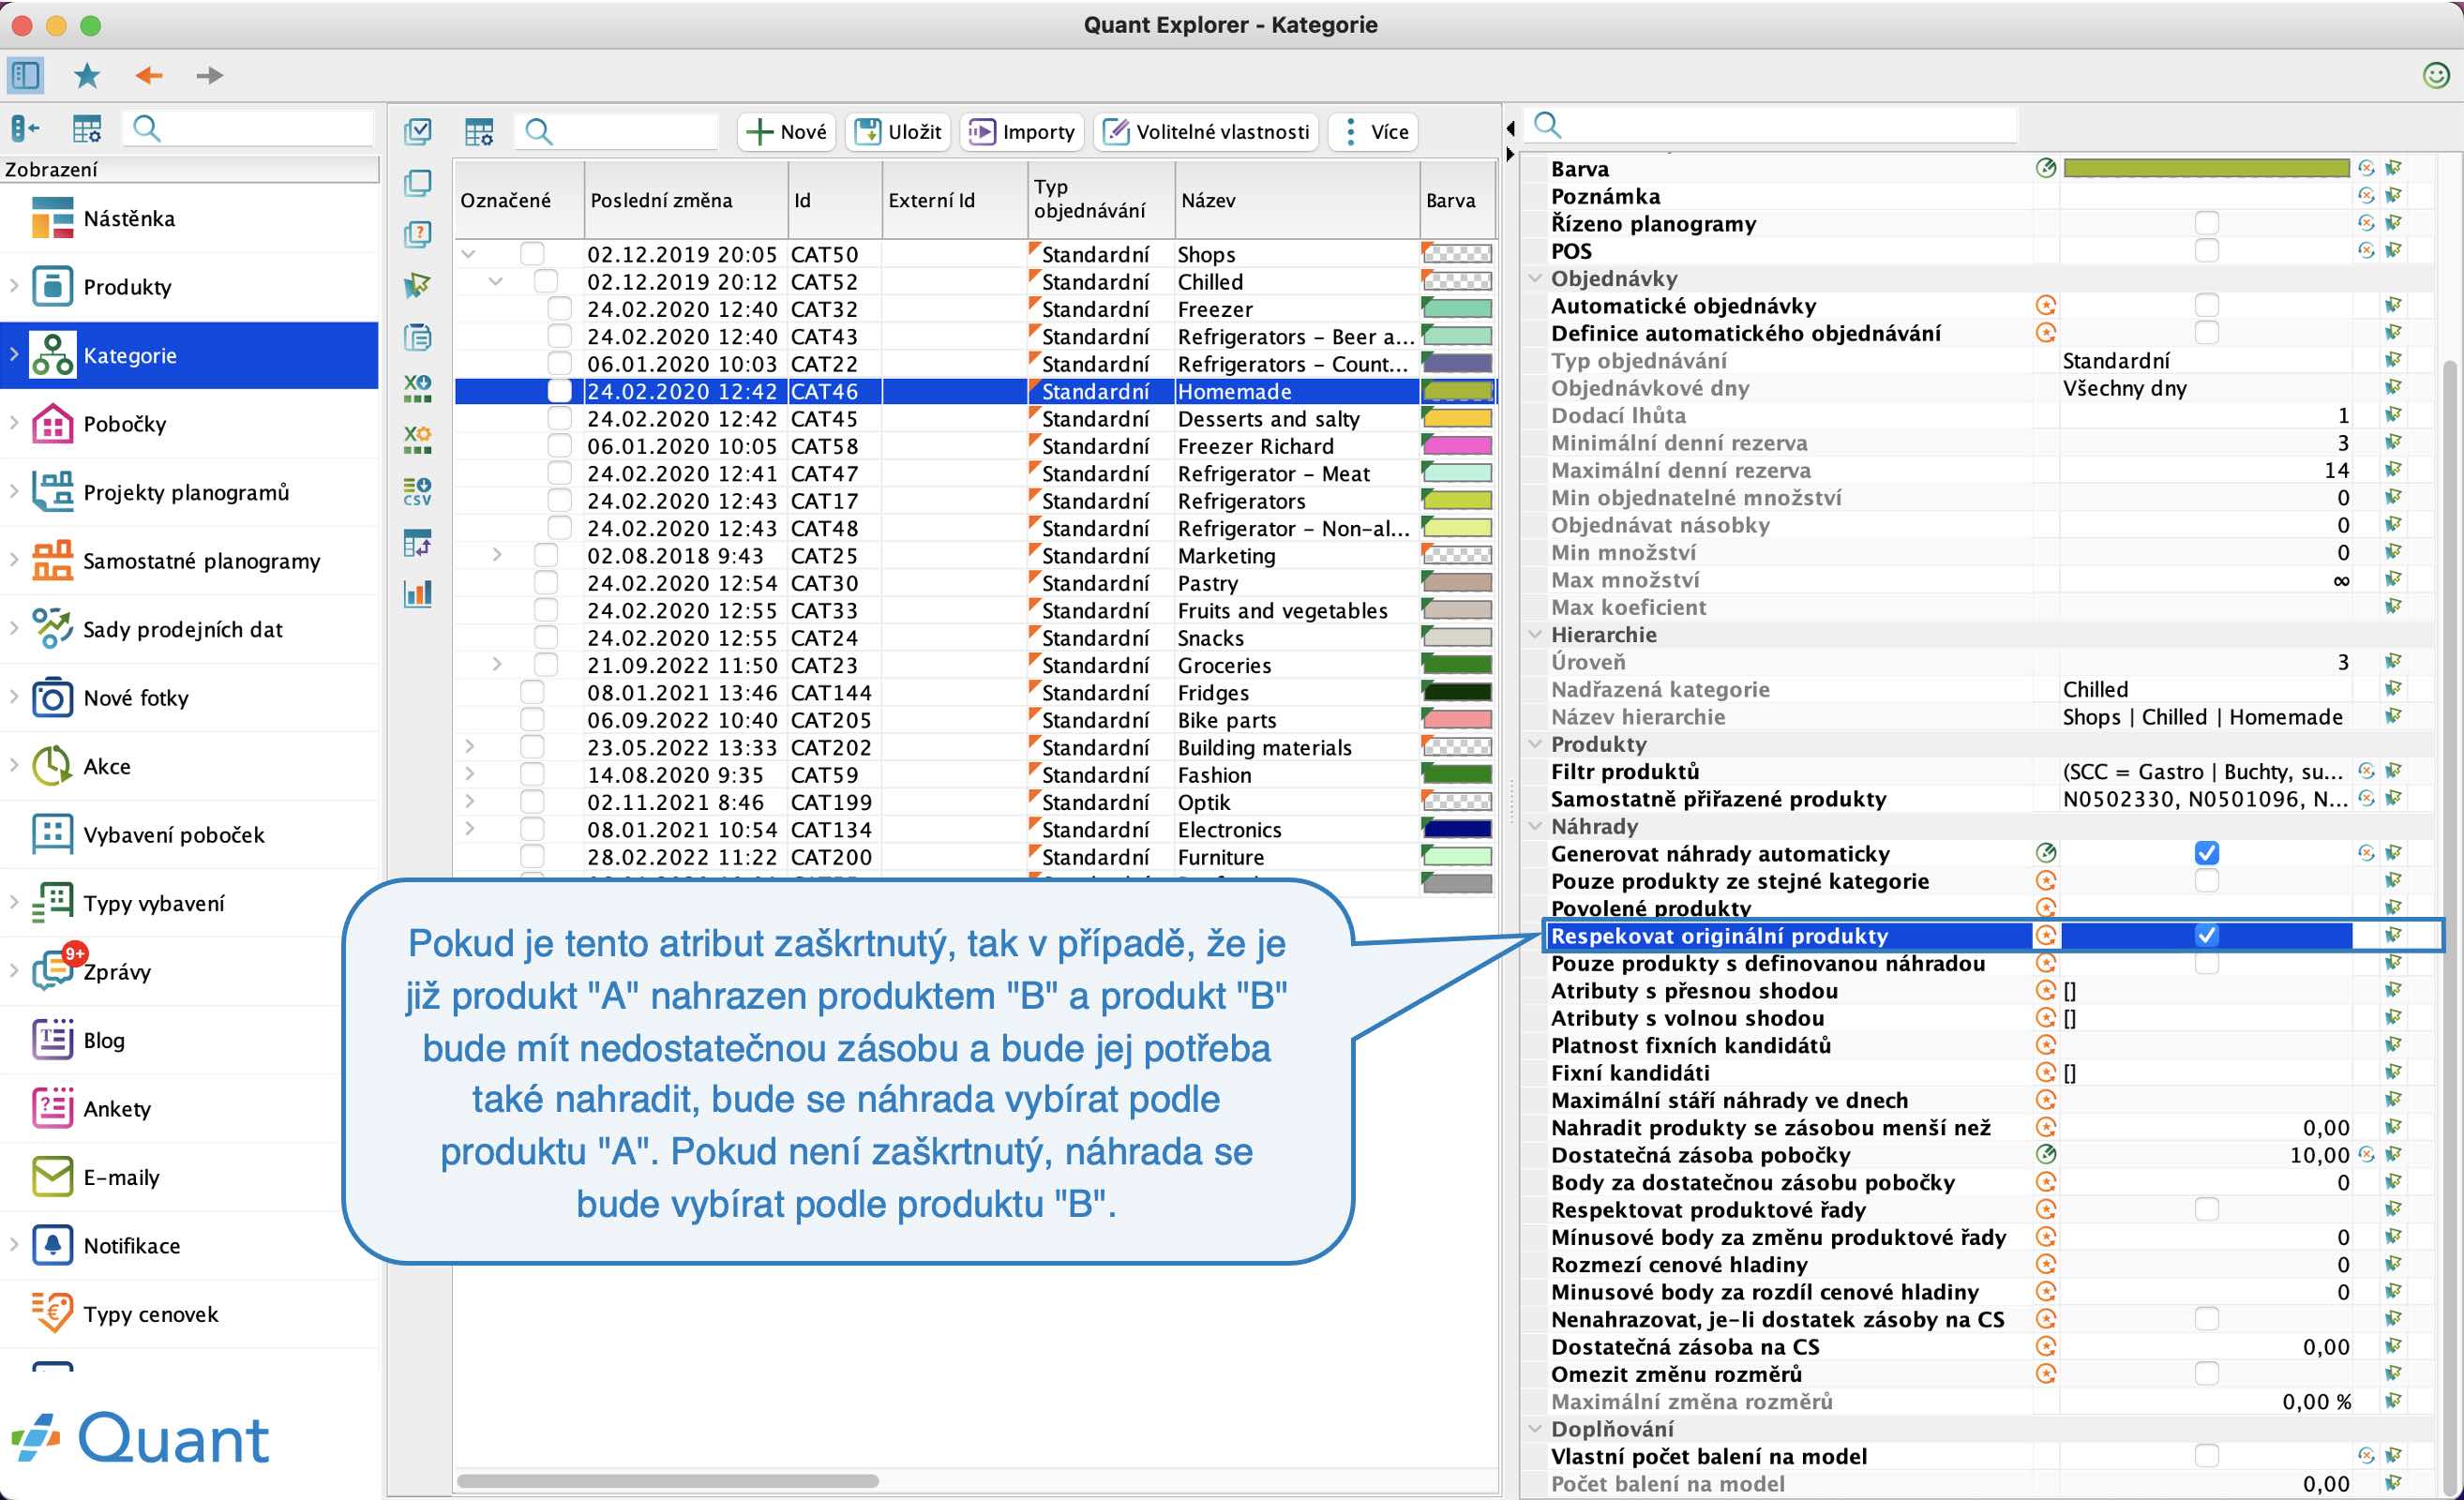2464x1500 pixels.
Task: Open the bar chart report icon
Action: (x=417, y=593)
